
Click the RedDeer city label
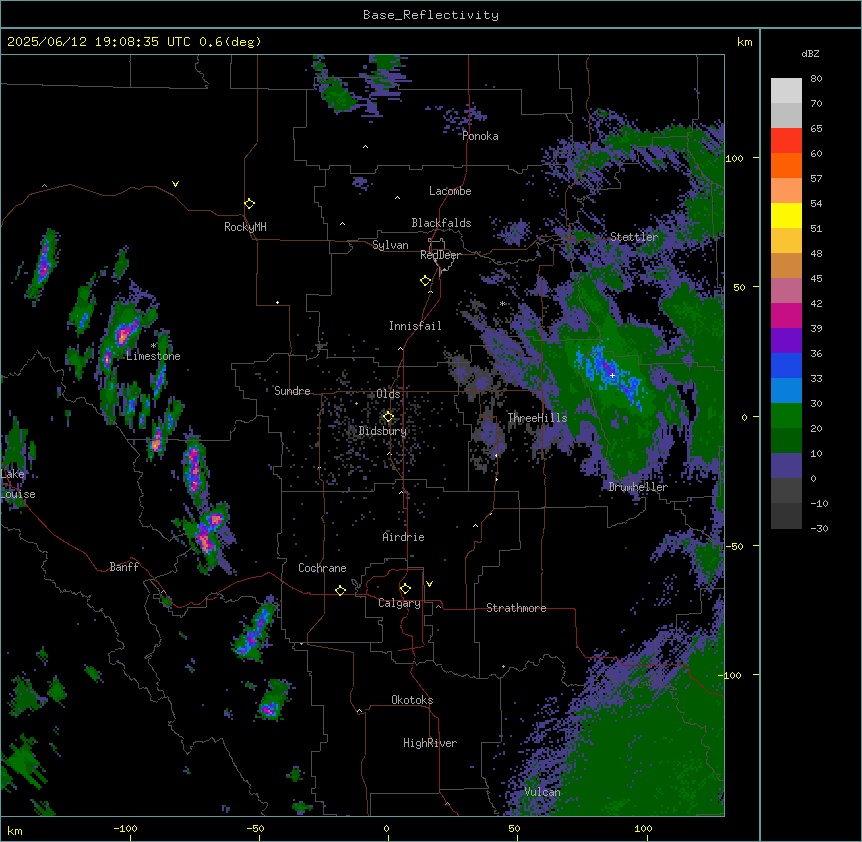pos(440,255)
